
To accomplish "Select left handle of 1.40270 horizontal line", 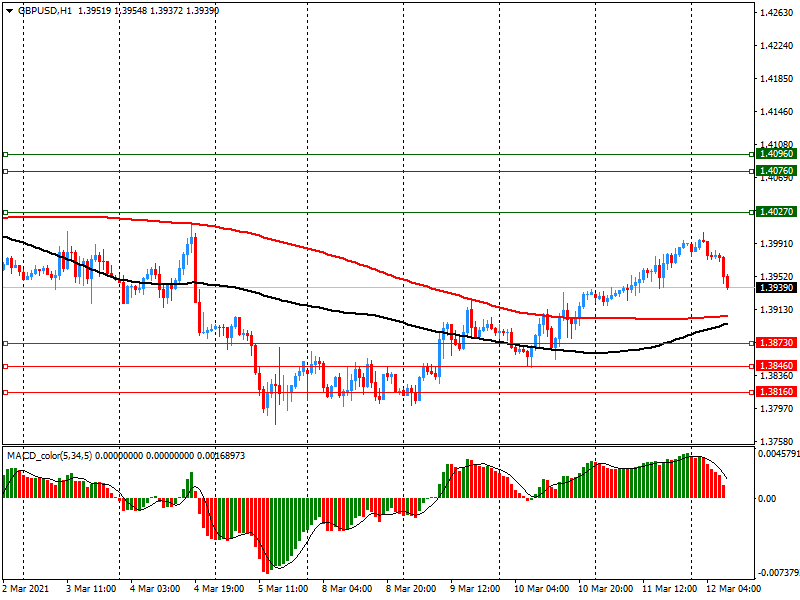I will (6, 212).
